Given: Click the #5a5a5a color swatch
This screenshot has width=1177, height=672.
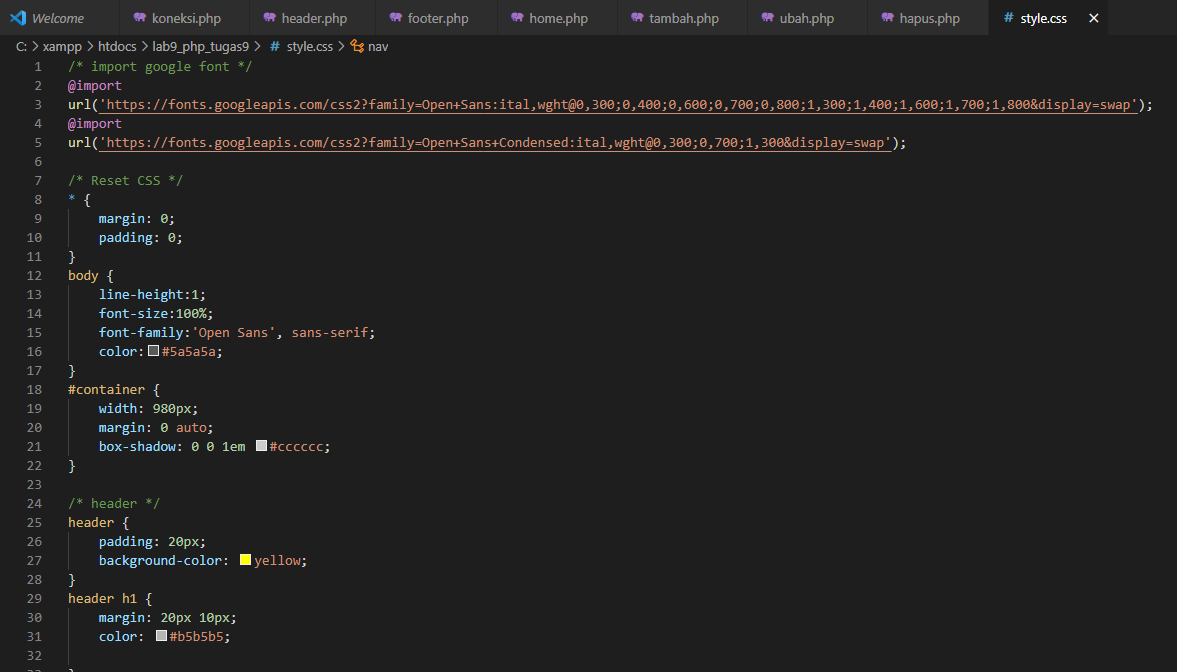Looking at the screenshot, I should [x=154, y=351].
